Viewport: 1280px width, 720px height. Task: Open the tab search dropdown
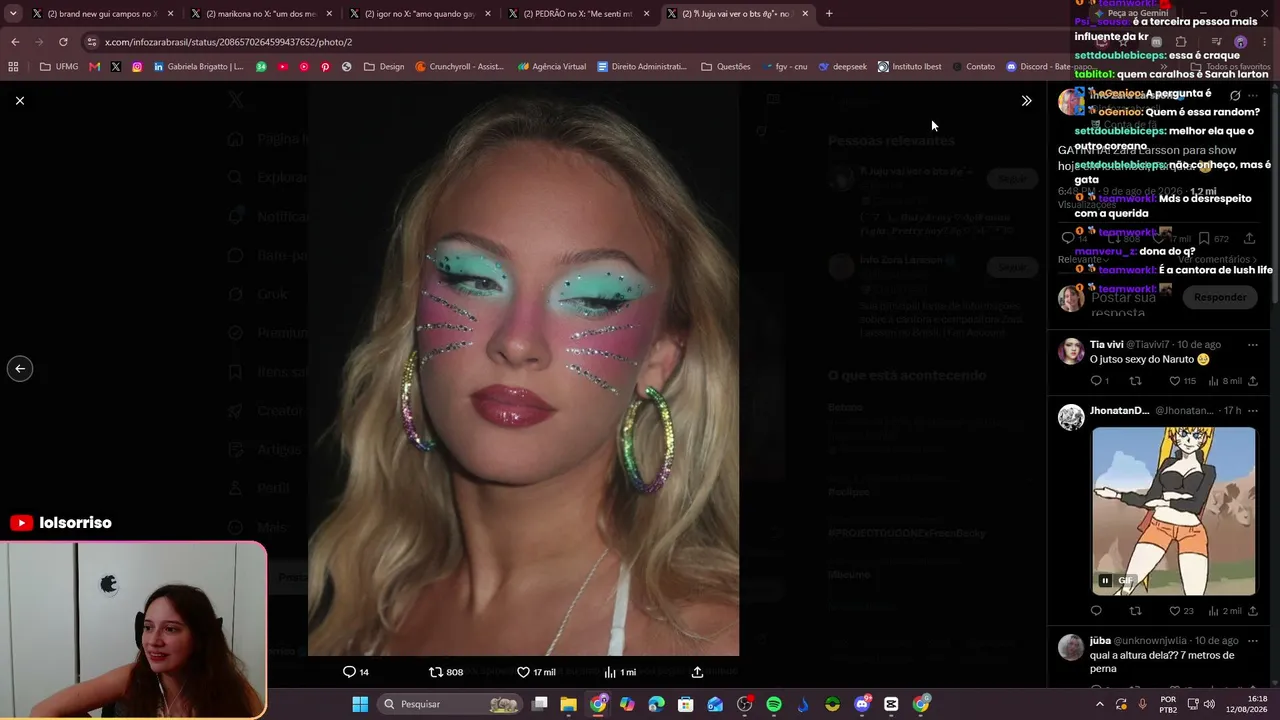pos(13,14)
